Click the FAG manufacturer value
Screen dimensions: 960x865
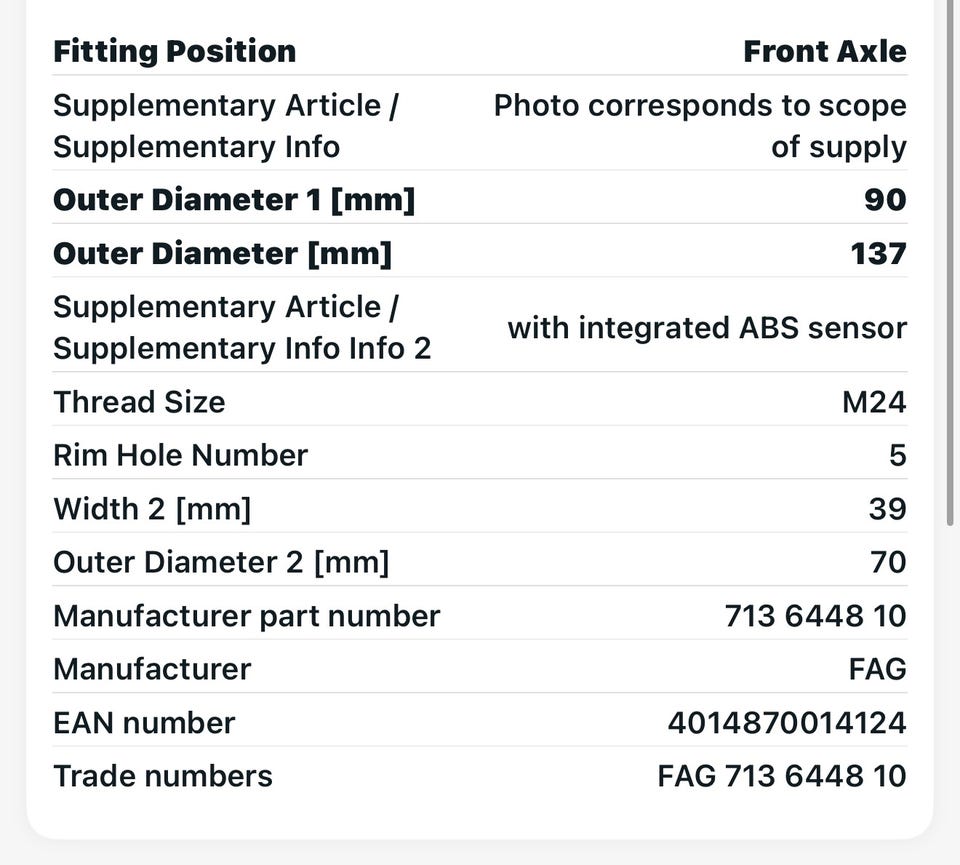tap(877, 669)
